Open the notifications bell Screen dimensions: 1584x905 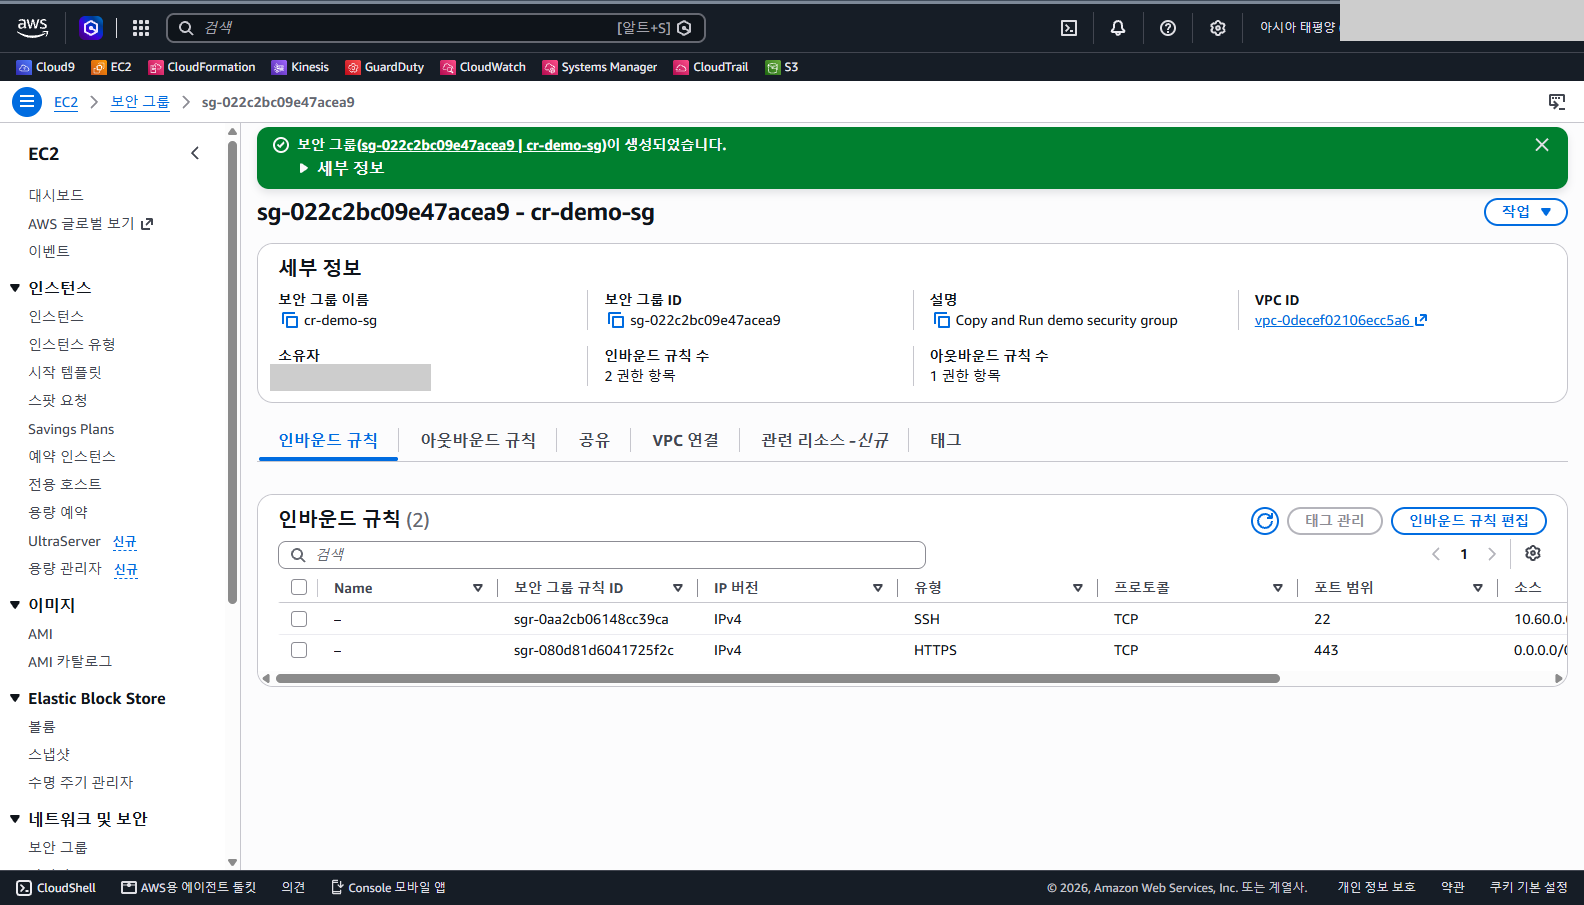point(1118,28)
